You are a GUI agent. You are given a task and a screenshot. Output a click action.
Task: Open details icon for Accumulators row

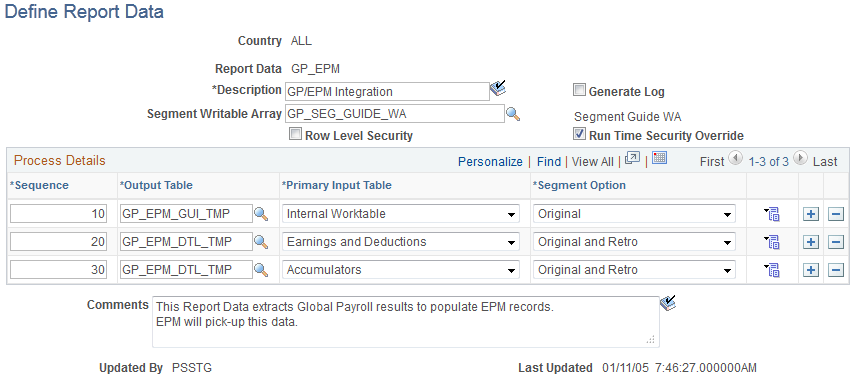point(772,269)
